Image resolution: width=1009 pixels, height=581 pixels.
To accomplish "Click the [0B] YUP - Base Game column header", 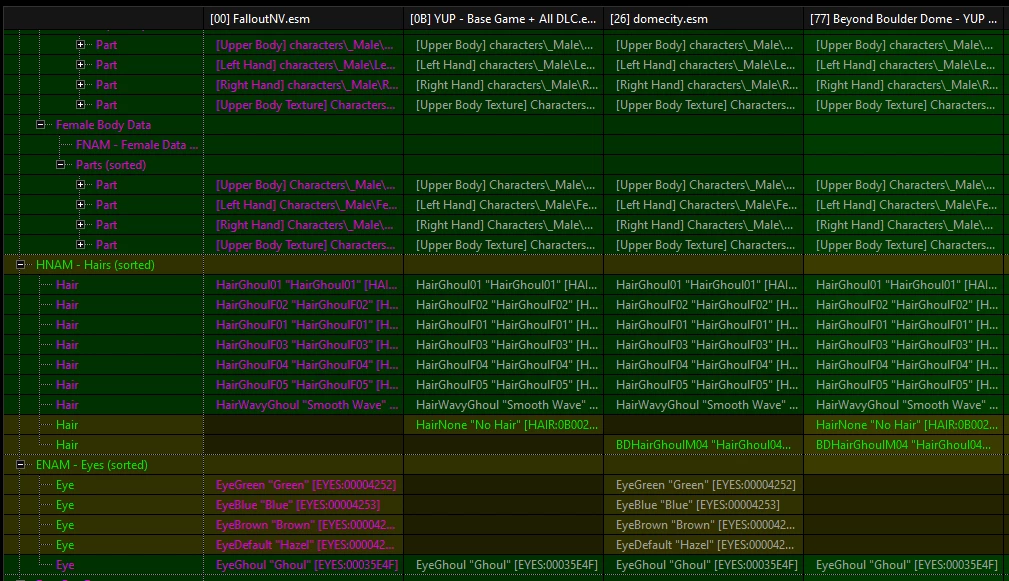I will pos(504,19).
